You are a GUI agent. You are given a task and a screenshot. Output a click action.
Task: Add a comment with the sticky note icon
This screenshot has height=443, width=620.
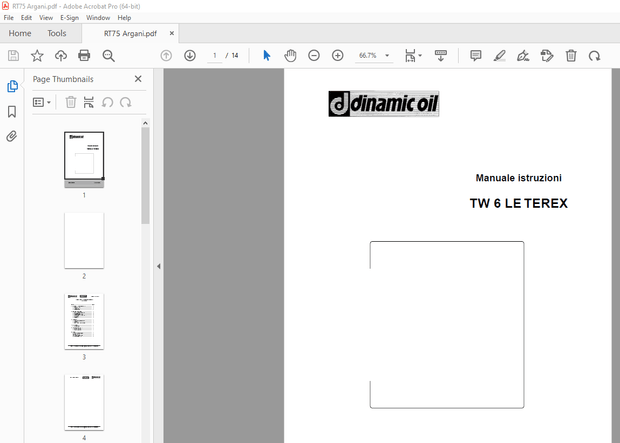[x=476, y=55]
